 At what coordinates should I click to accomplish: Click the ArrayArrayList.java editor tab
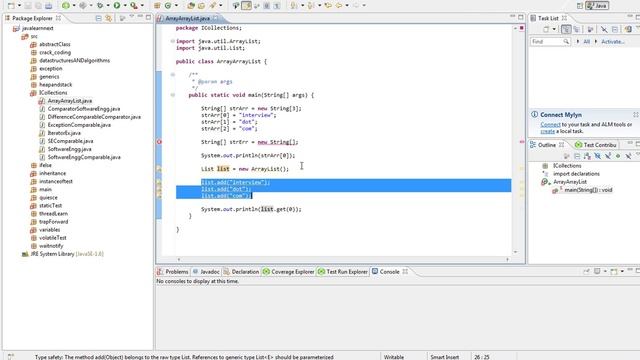pyautogui.click(x=188, y=18)
